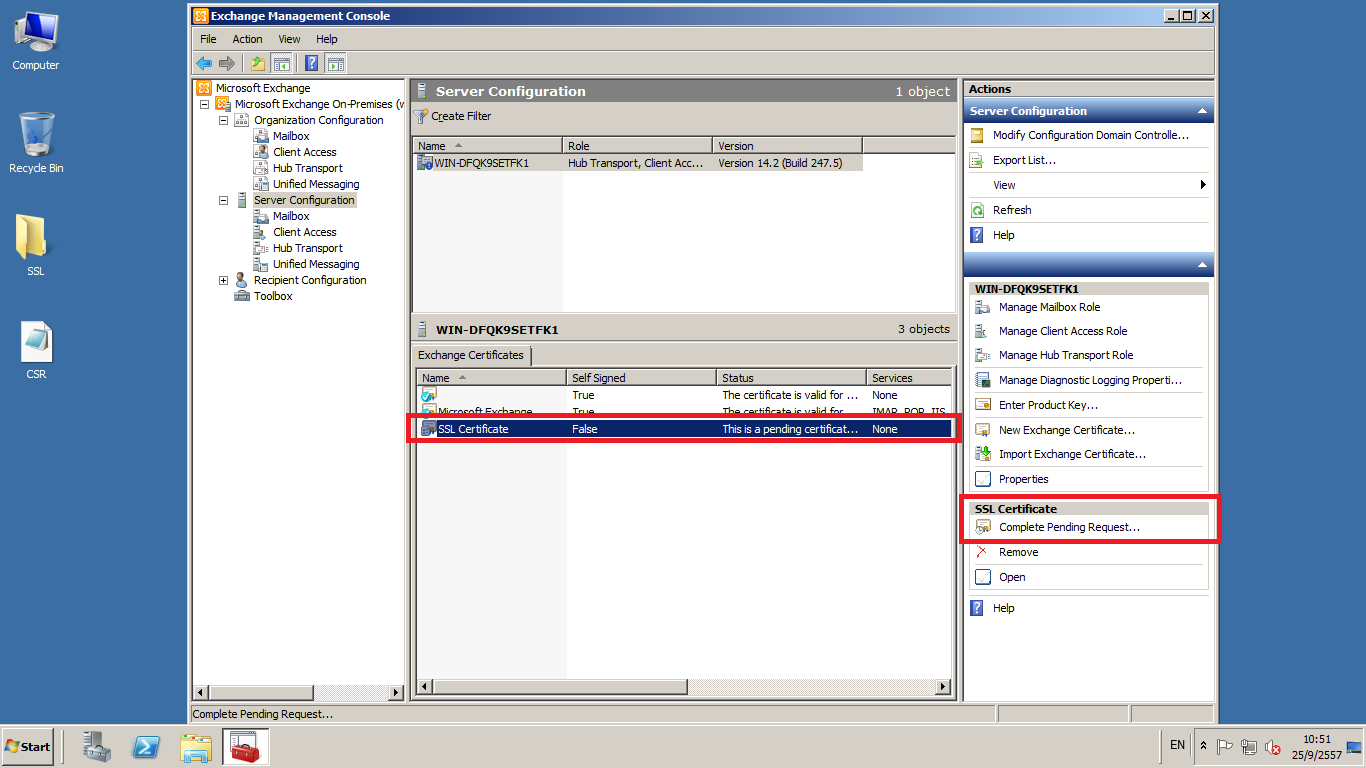Launch PowerShell from the taskbar
1366x768 pixels.
click(x=147, y=747)
